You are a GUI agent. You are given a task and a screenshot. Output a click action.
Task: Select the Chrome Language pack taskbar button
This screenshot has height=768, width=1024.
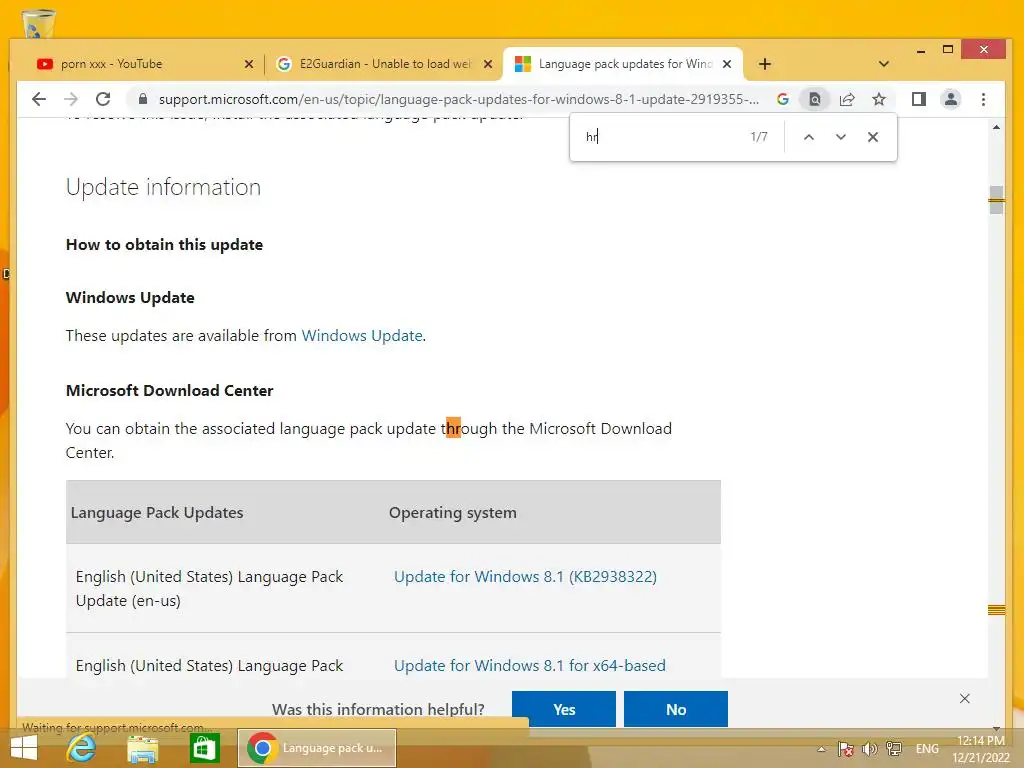(x=317, y=748)
